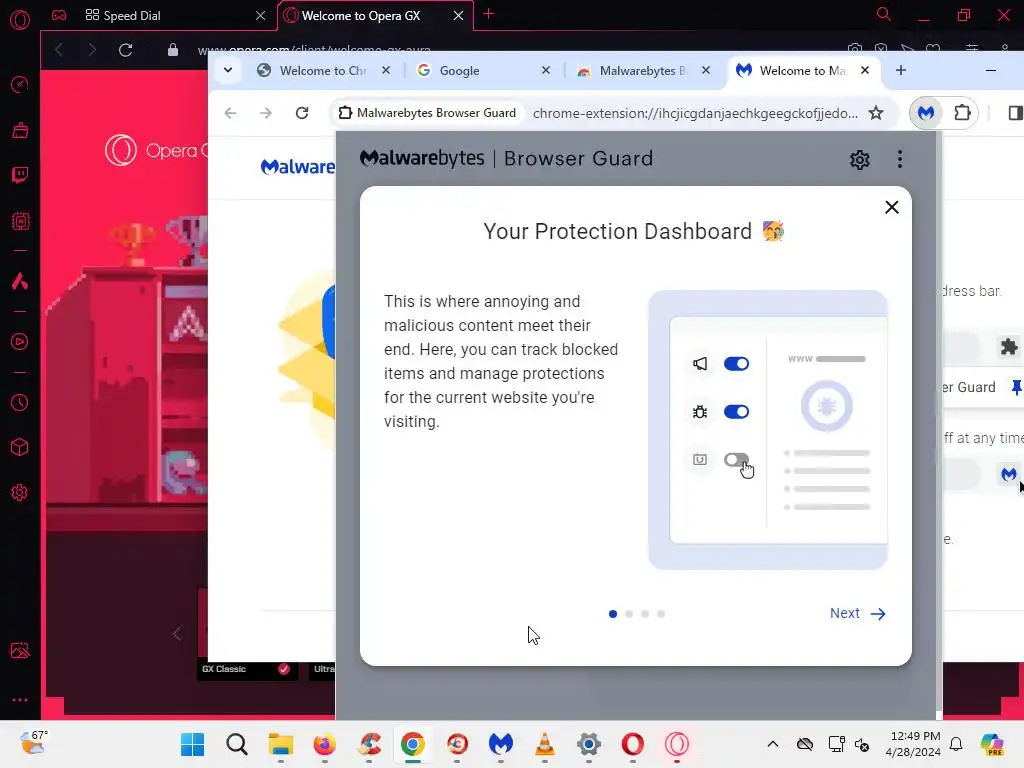This screenshot has height=768, width=1024.
Task: Launch Firefox from taskbar
Action: point(325,744)
